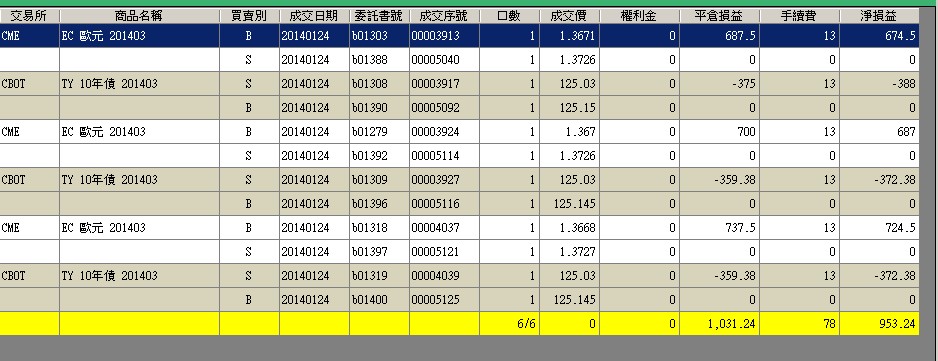This screenshot has width=938, height=361.
Task: Click net profit cell showing 724.5
Action: [x=879, y=227]
